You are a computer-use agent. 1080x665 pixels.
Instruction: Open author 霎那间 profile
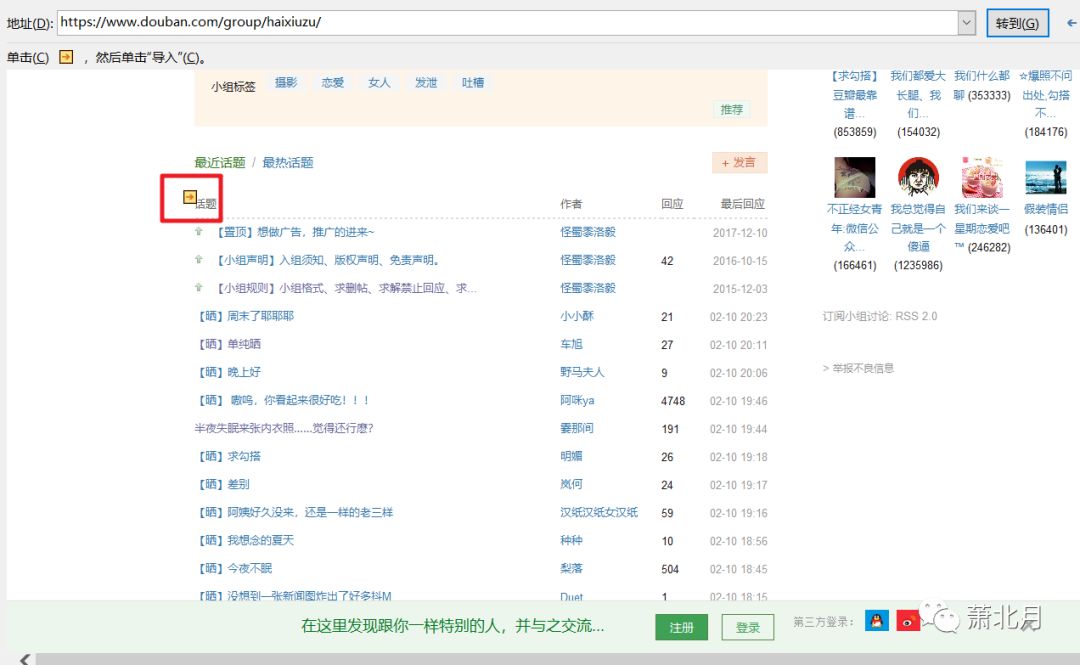pos(577,428)
